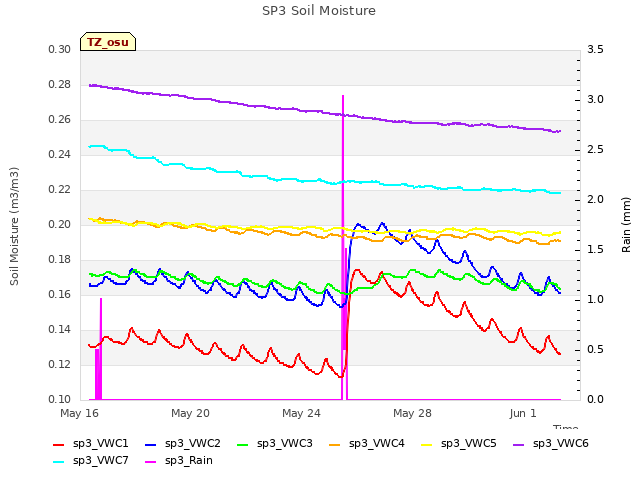Click the sp3_VWC2 blue legend swatch
This screenshot has width=640, height=480.
click(x=151, y=444)
